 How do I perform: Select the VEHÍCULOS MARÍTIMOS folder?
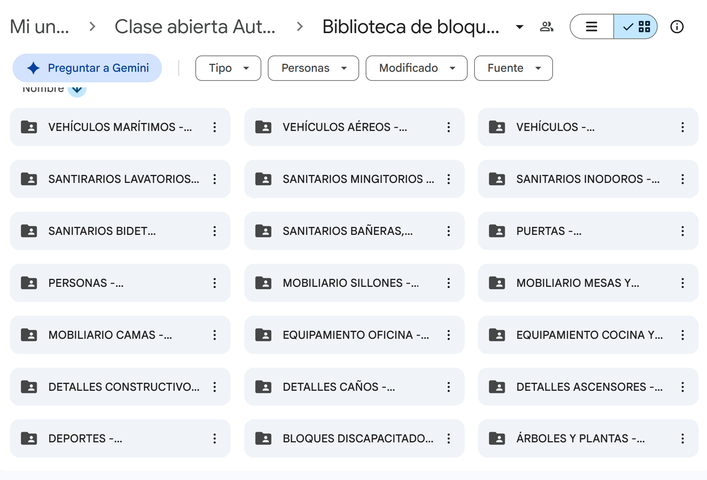[120, 127]
